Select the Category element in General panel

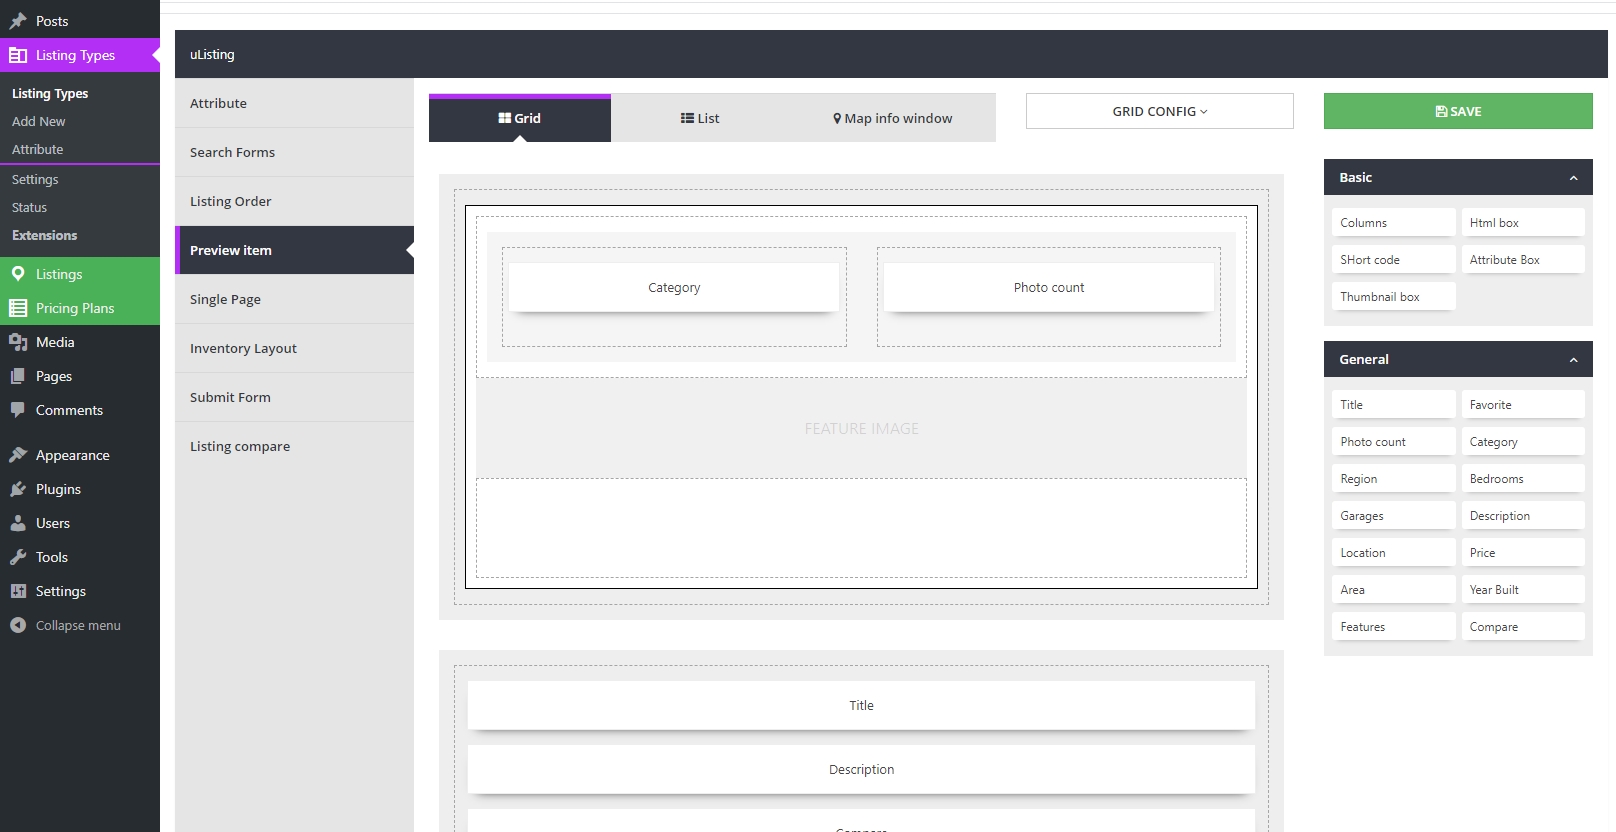coord(1523,442)
